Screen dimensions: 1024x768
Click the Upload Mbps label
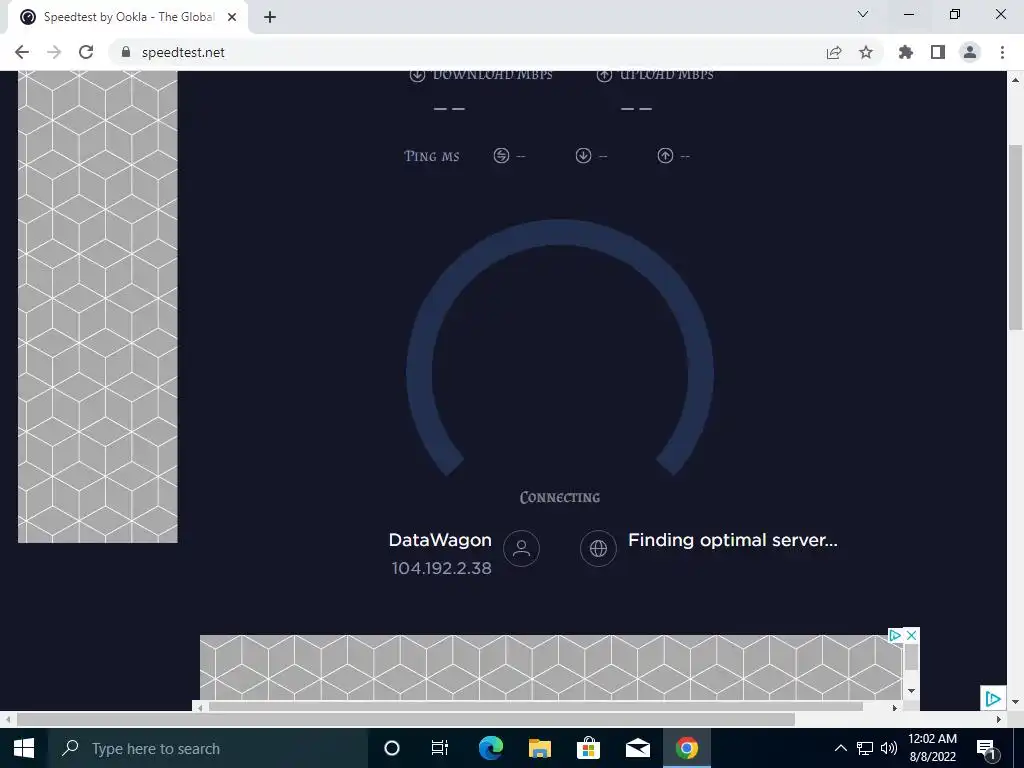click(x=667, y=75)
